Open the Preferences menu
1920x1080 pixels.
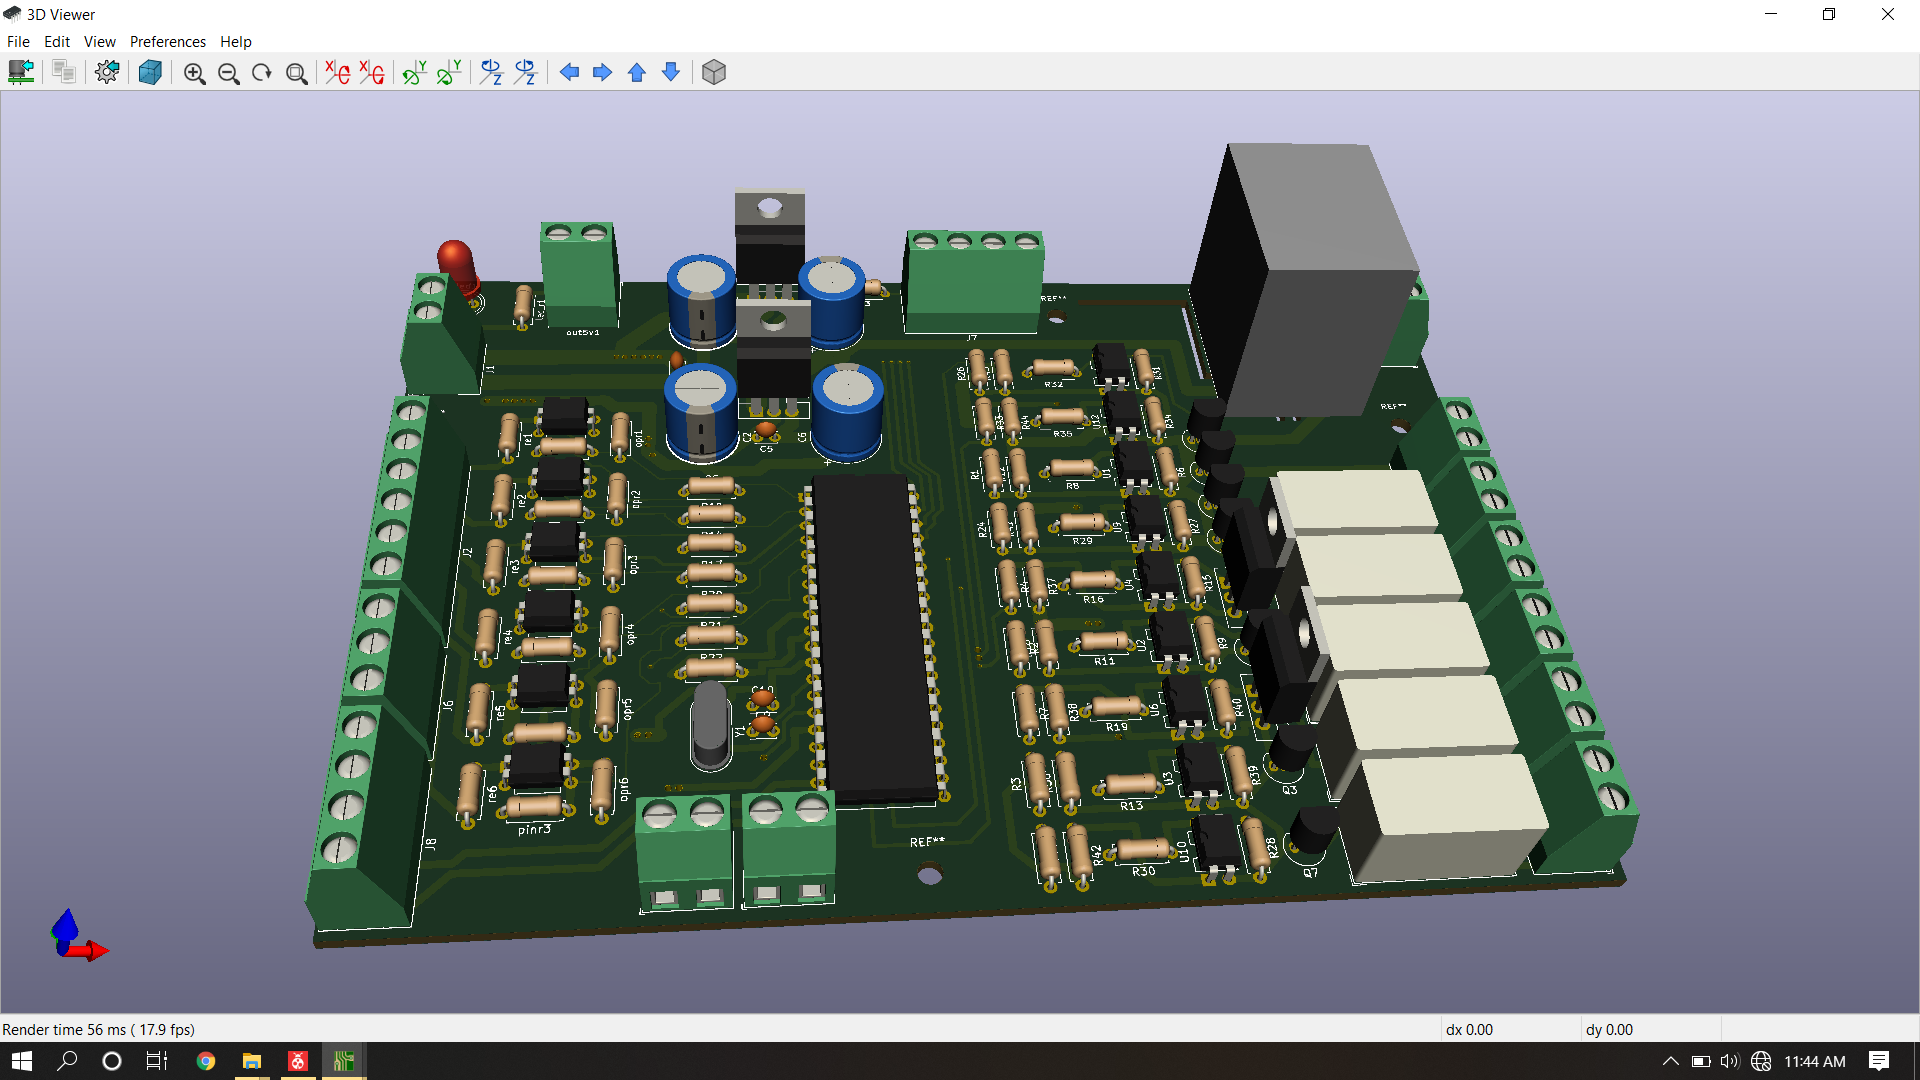coord(167,41)
